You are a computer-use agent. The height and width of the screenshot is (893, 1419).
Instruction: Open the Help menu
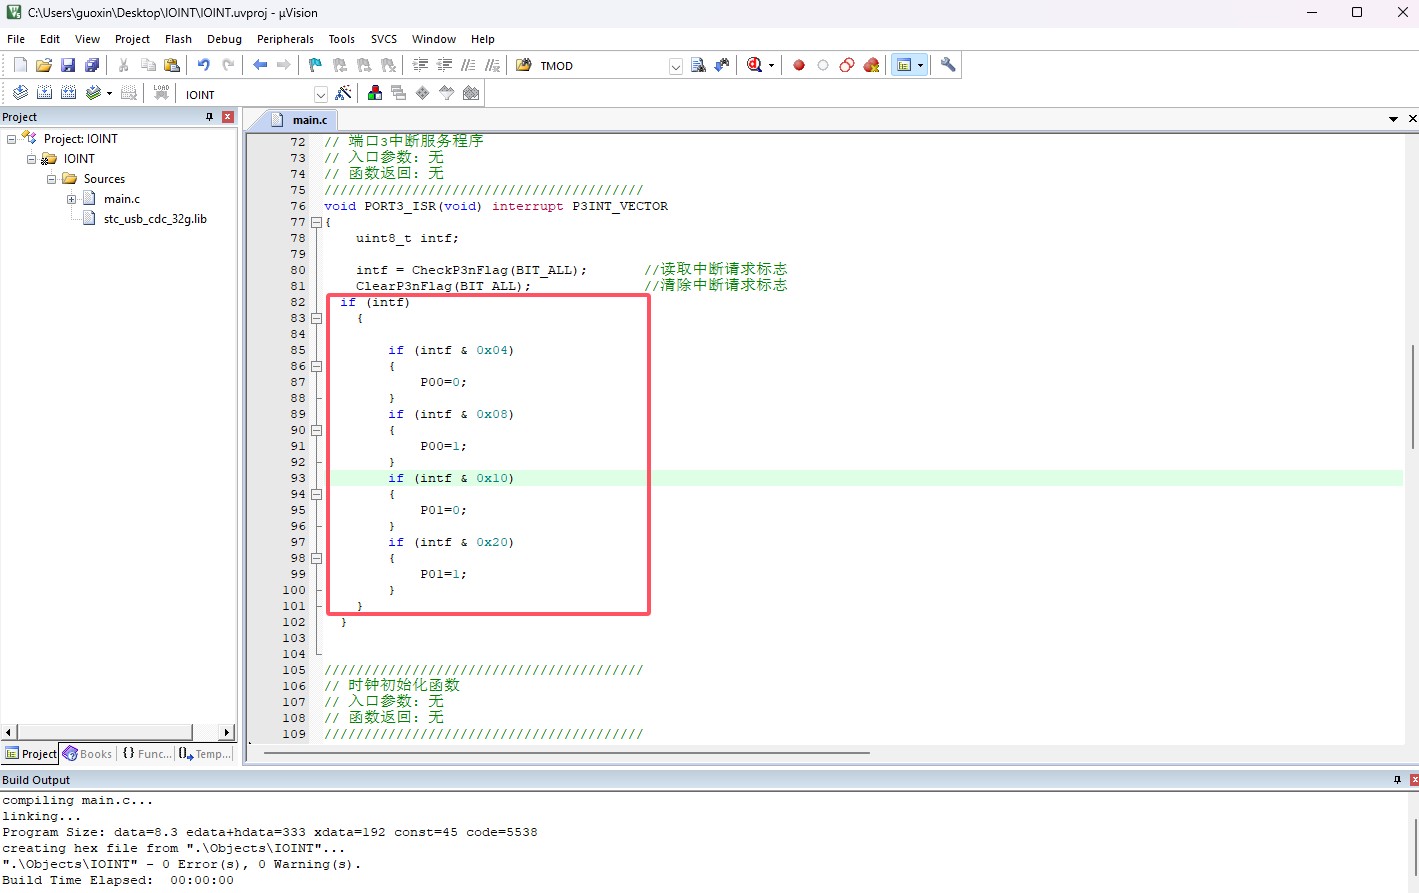point(483,39)
